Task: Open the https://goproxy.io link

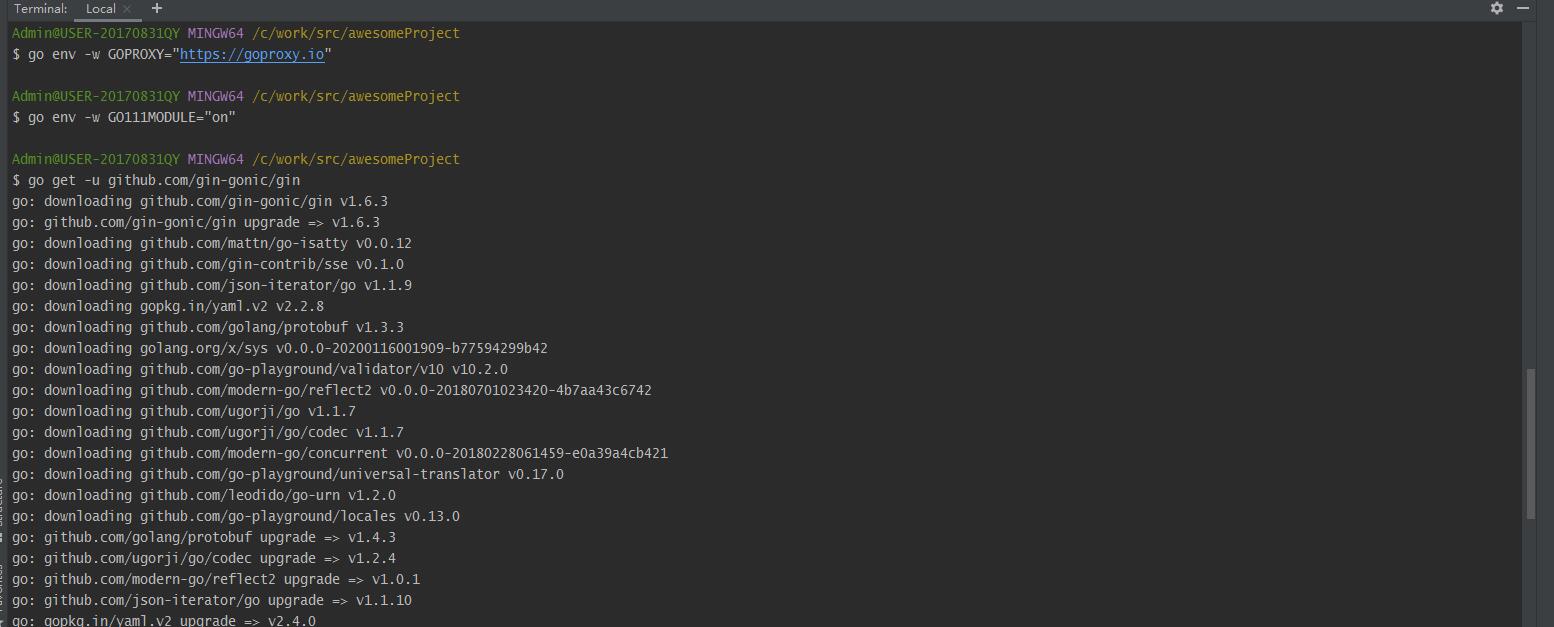Action: click(x=252, y=54)
